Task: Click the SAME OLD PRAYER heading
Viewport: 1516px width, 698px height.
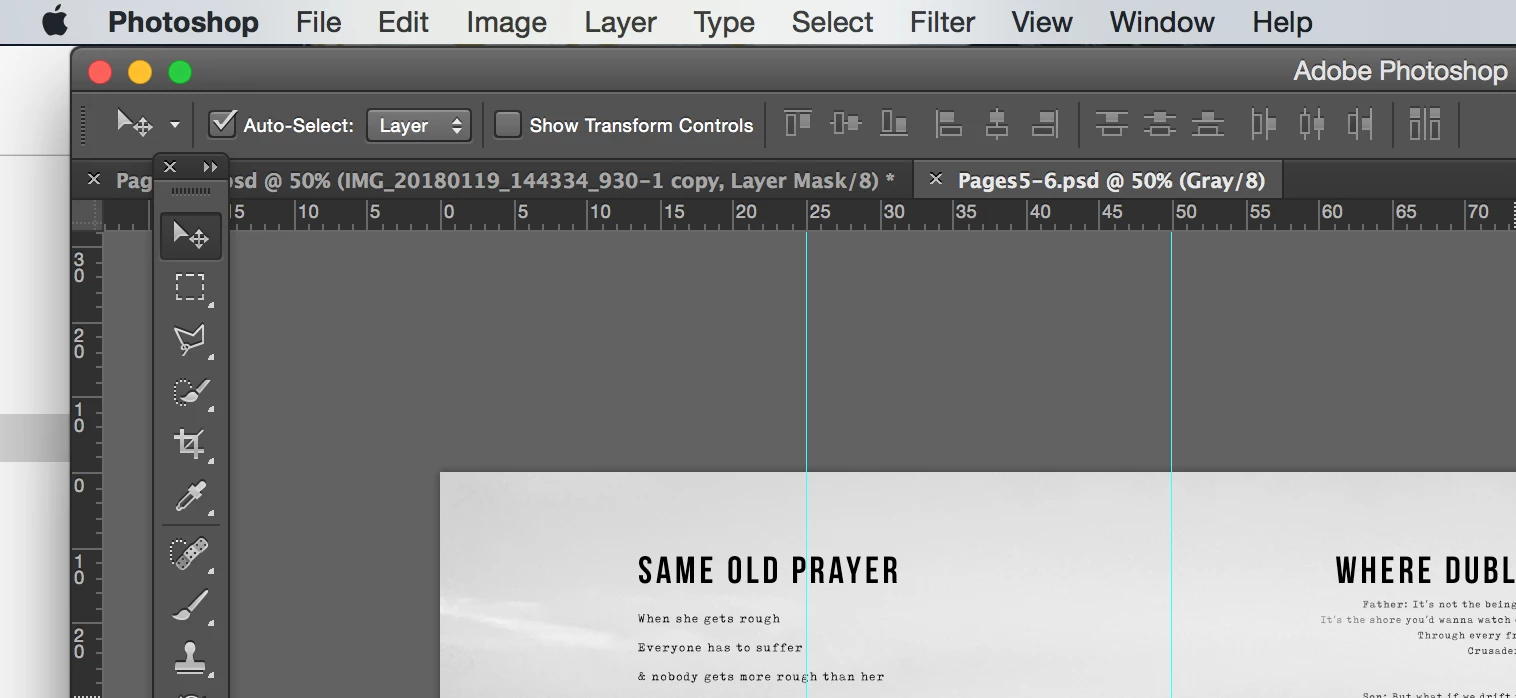Action: tap(768, 571)
